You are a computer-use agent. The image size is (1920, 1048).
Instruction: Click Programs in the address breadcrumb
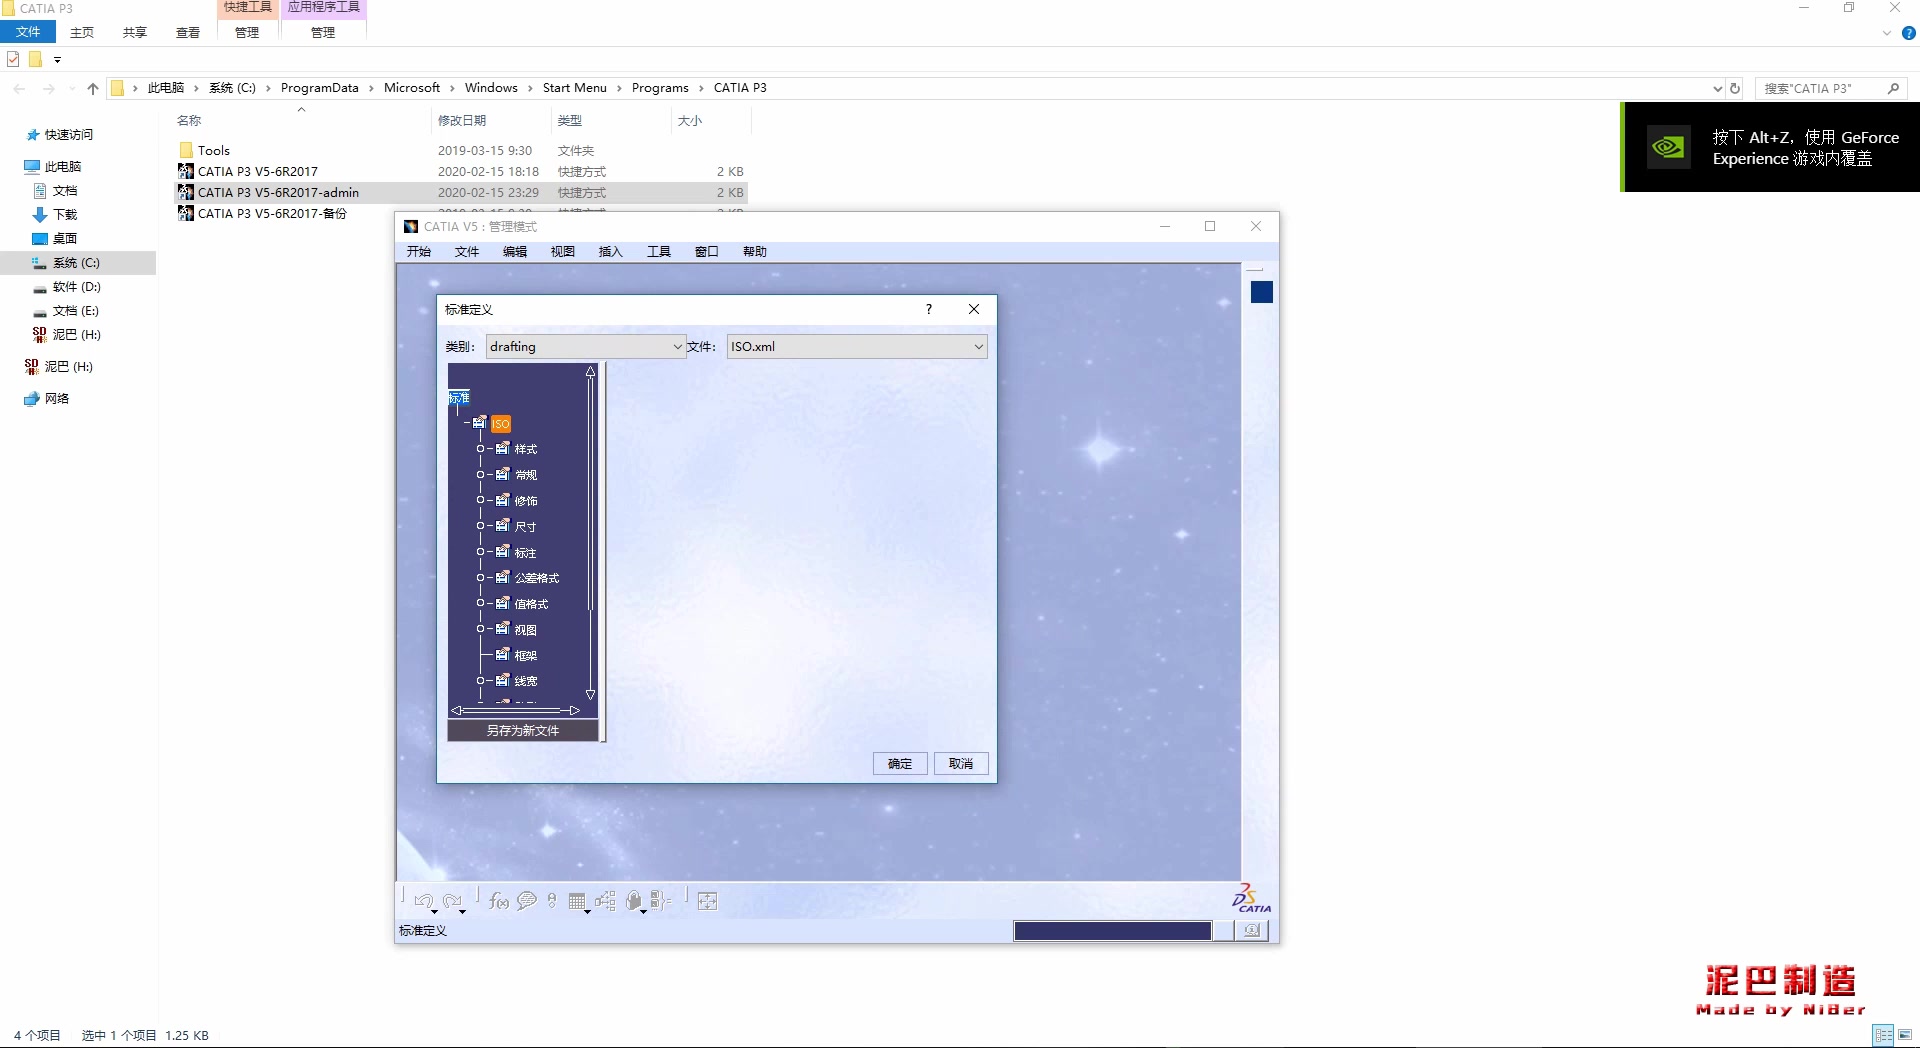tap(660, 88)
